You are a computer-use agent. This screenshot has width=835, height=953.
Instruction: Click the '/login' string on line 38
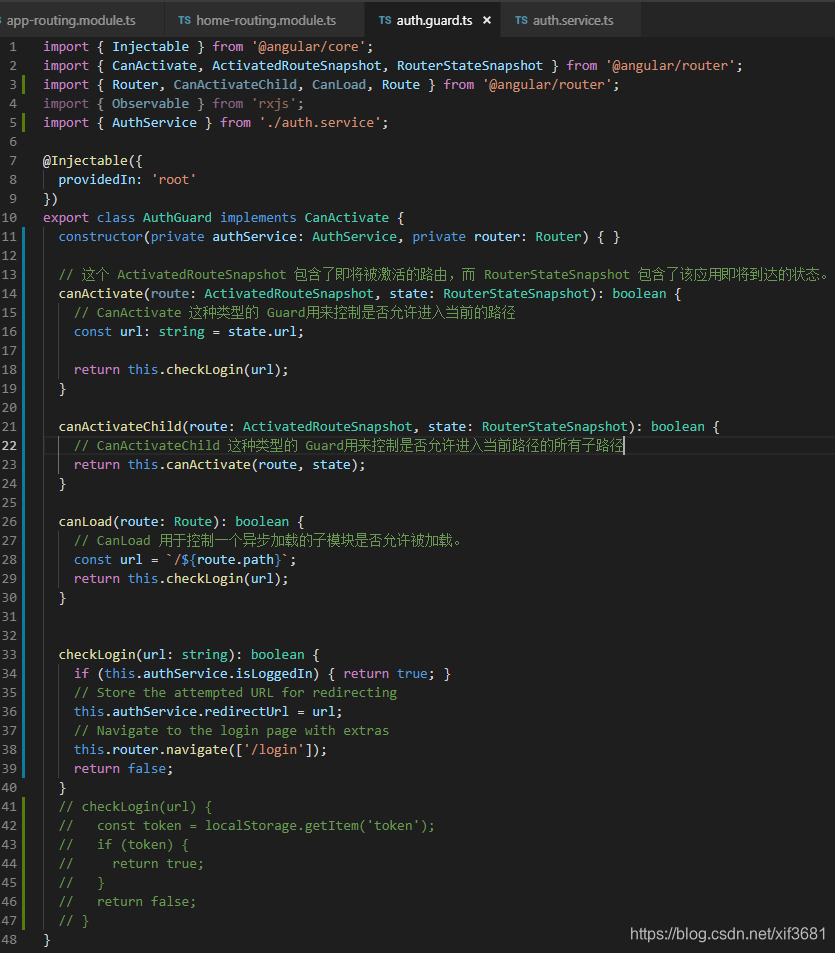(273, 749)
